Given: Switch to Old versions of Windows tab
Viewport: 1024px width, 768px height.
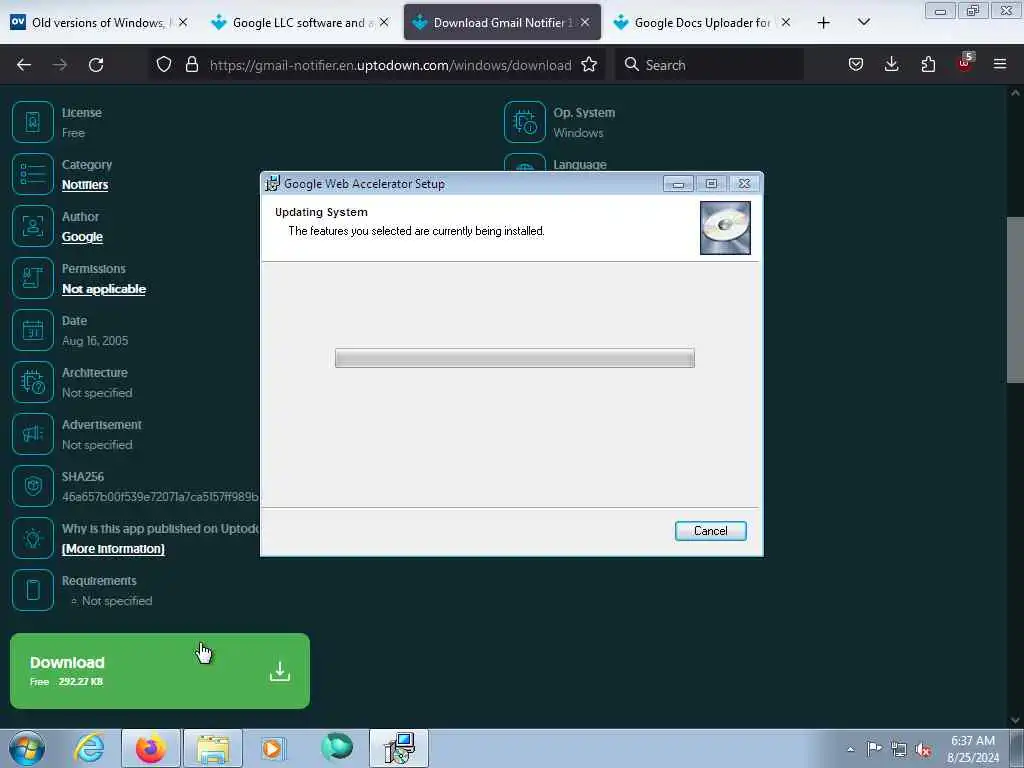Looking at the screenshot, I should [x=99, y=22].
